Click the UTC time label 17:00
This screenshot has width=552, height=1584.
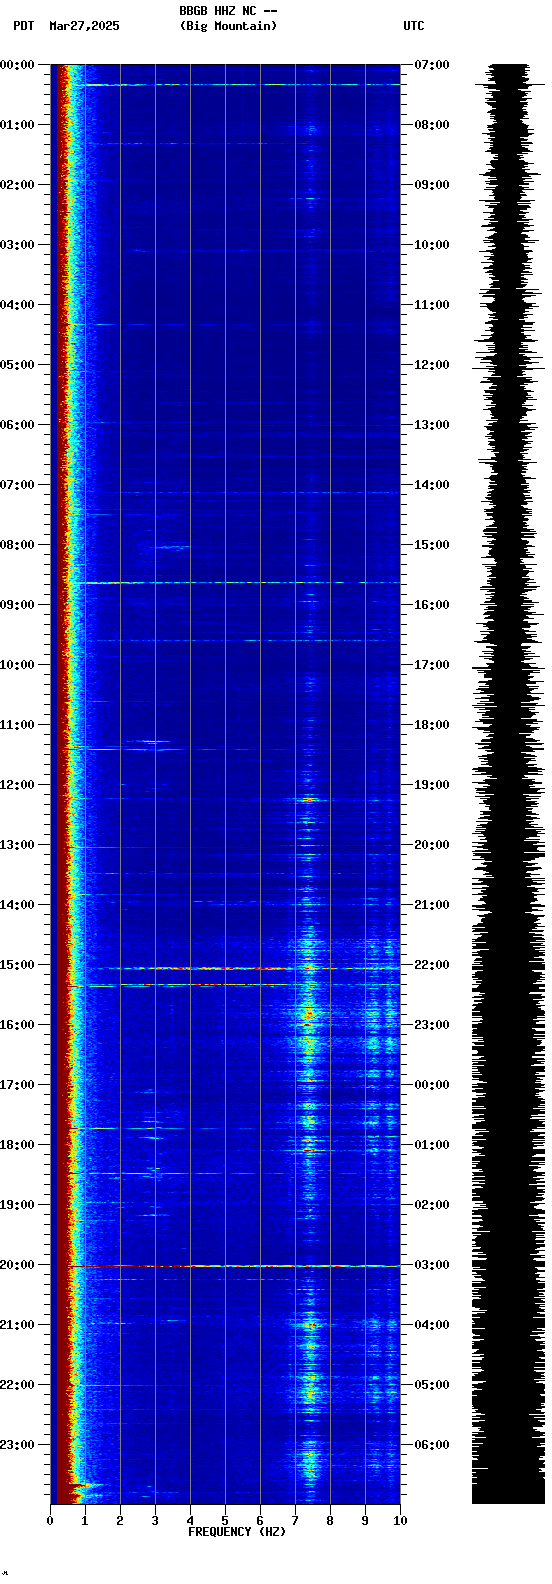(x=432, y=665)
